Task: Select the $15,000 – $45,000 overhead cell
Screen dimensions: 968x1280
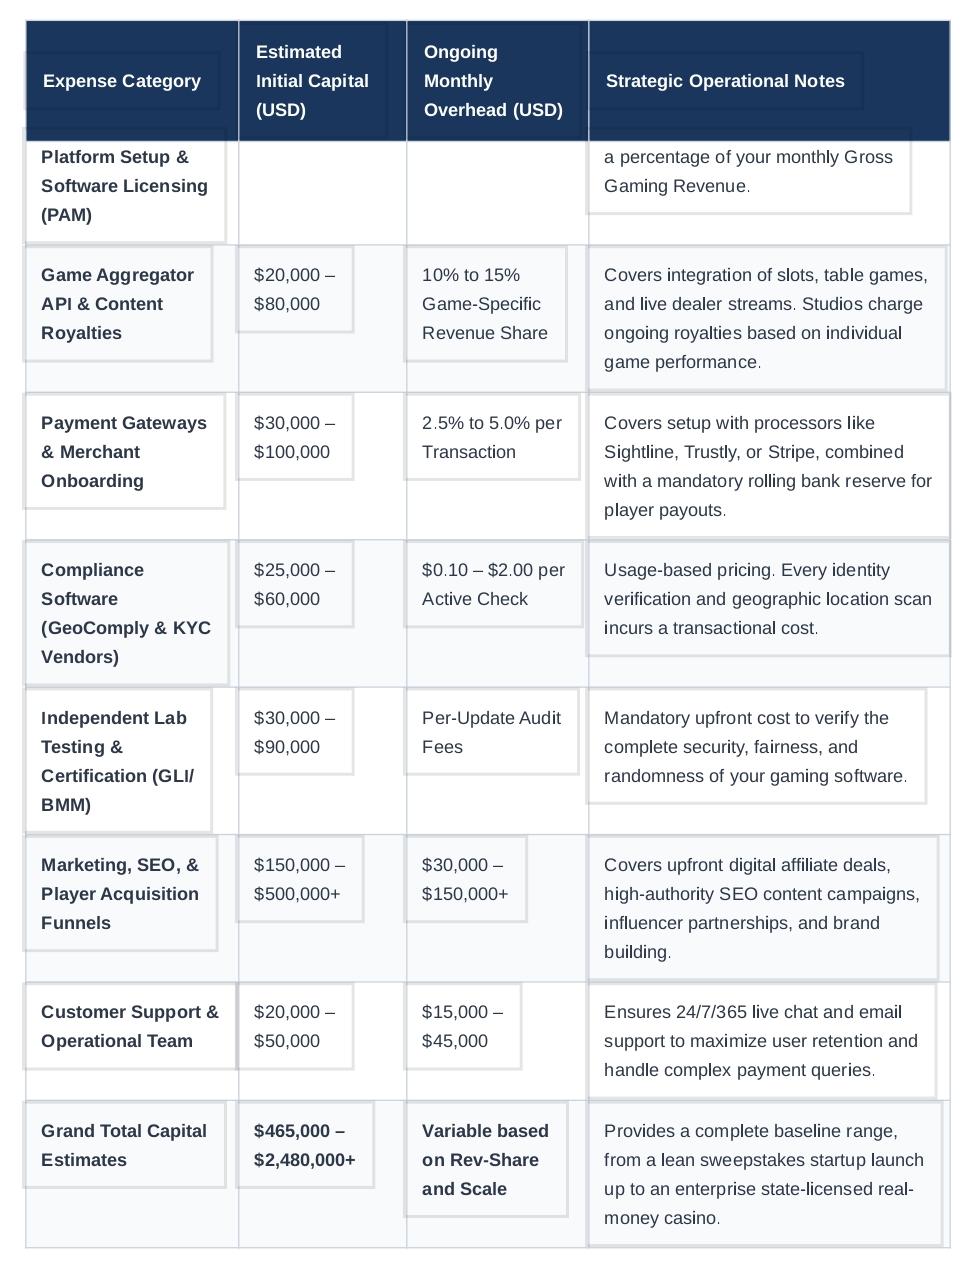Action: pyautogui.click(x=463, y=1026)
